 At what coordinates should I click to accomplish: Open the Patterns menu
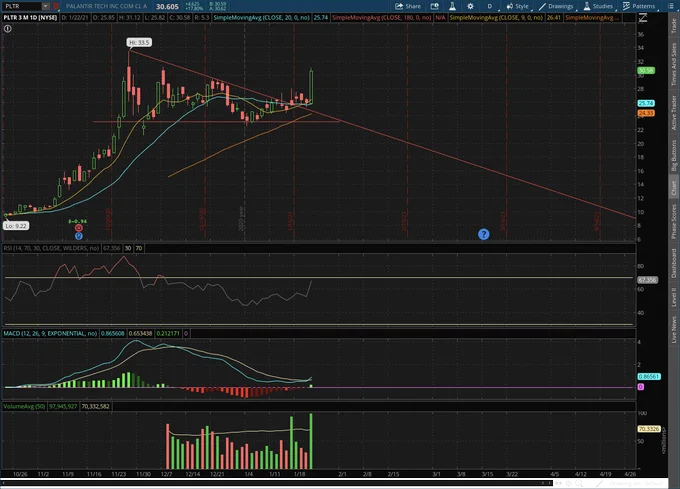pyautogui.click(x=639, y=6)
